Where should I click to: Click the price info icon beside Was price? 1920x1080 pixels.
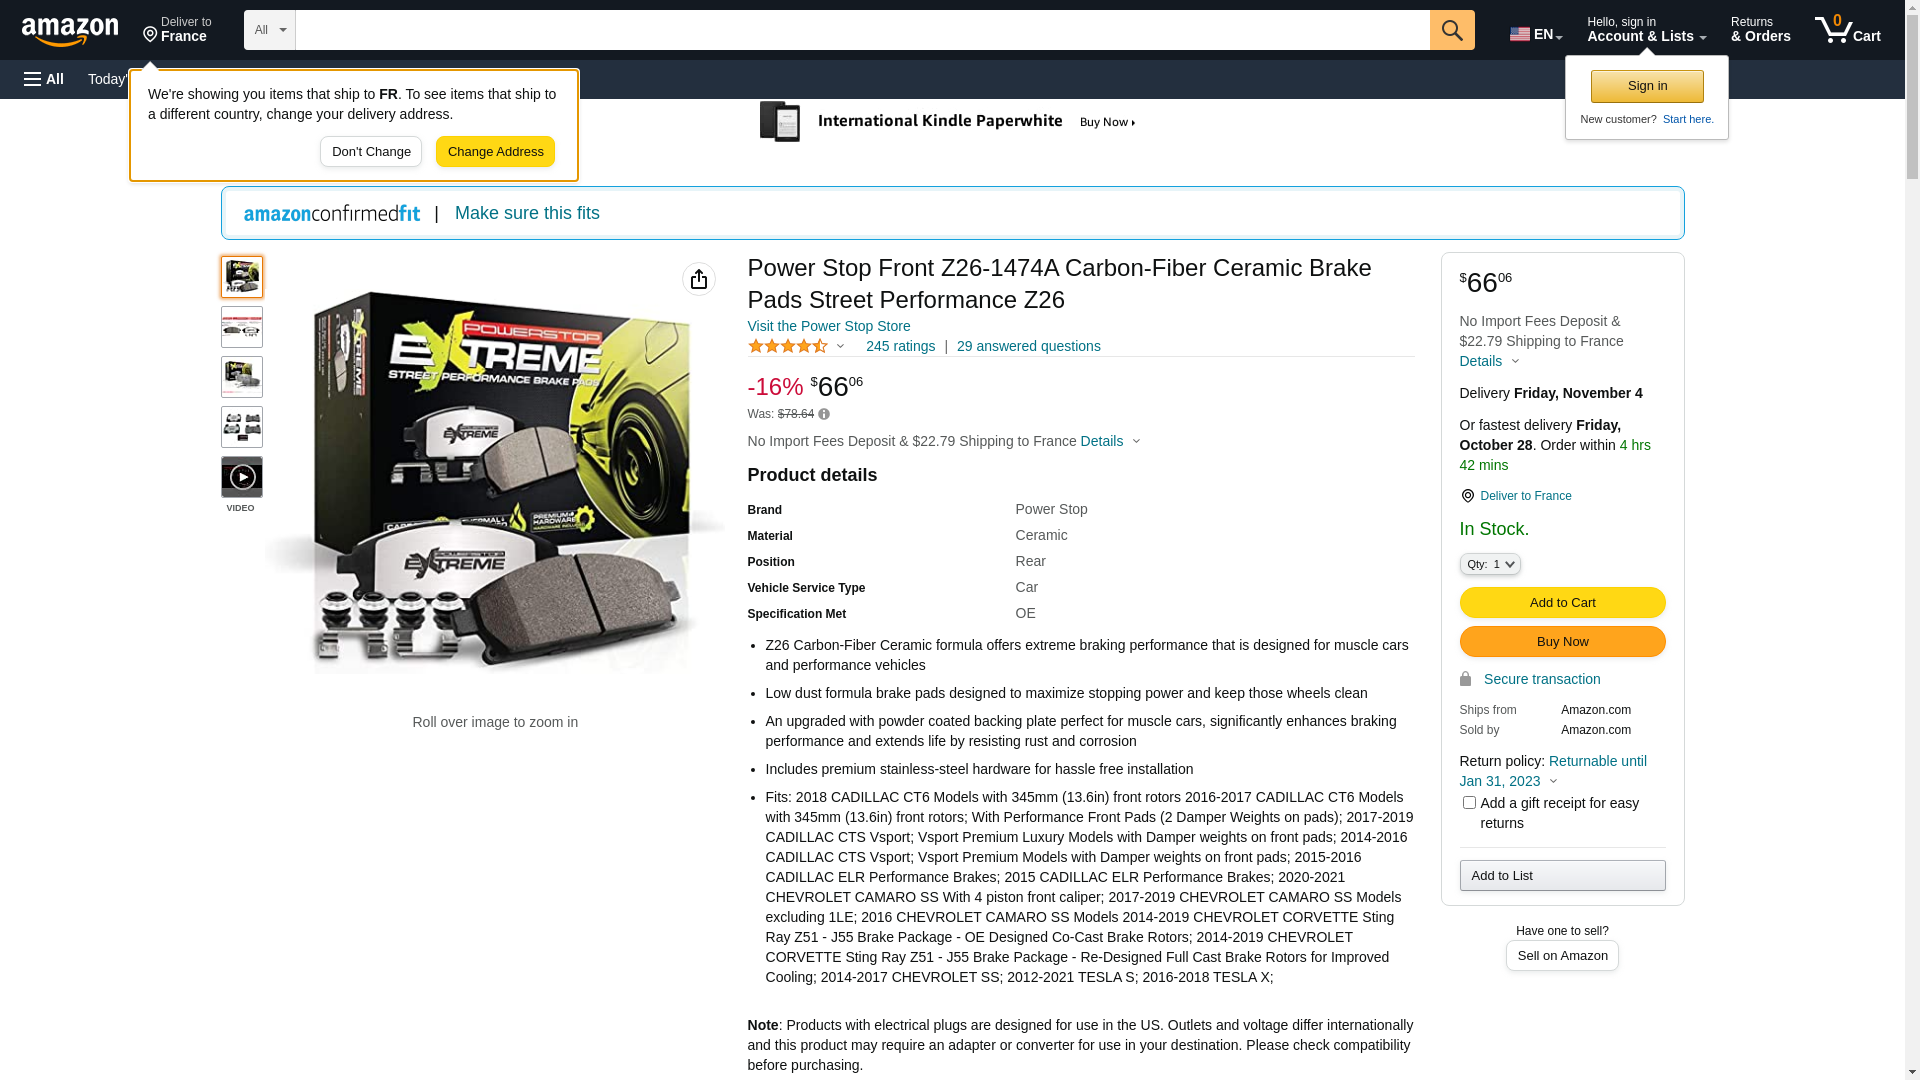coord(824,414)
